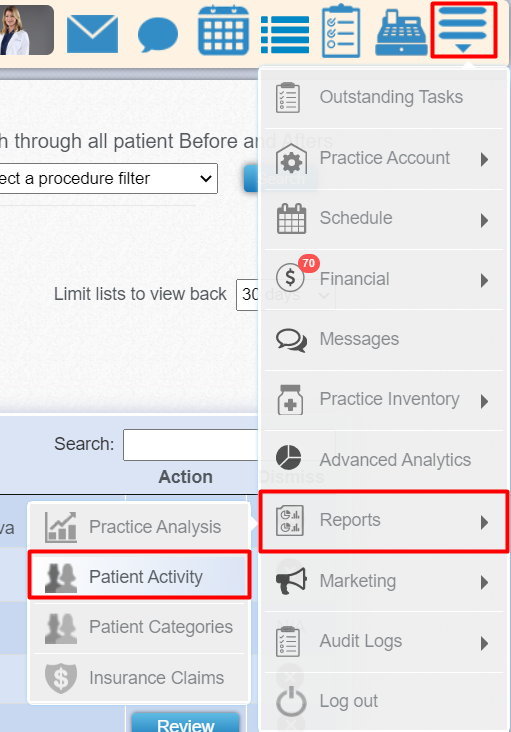Open the mail envelope icon in the toolbar
511x732 pixels.
(92, 34)
